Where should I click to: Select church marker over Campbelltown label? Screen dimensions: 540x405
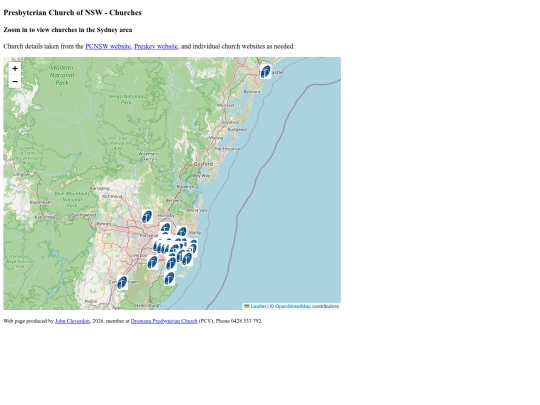[122, 282]
